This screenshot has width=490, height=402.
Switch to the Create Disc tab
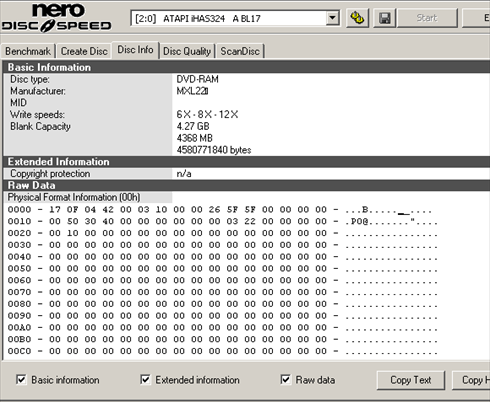pos(84,51)
